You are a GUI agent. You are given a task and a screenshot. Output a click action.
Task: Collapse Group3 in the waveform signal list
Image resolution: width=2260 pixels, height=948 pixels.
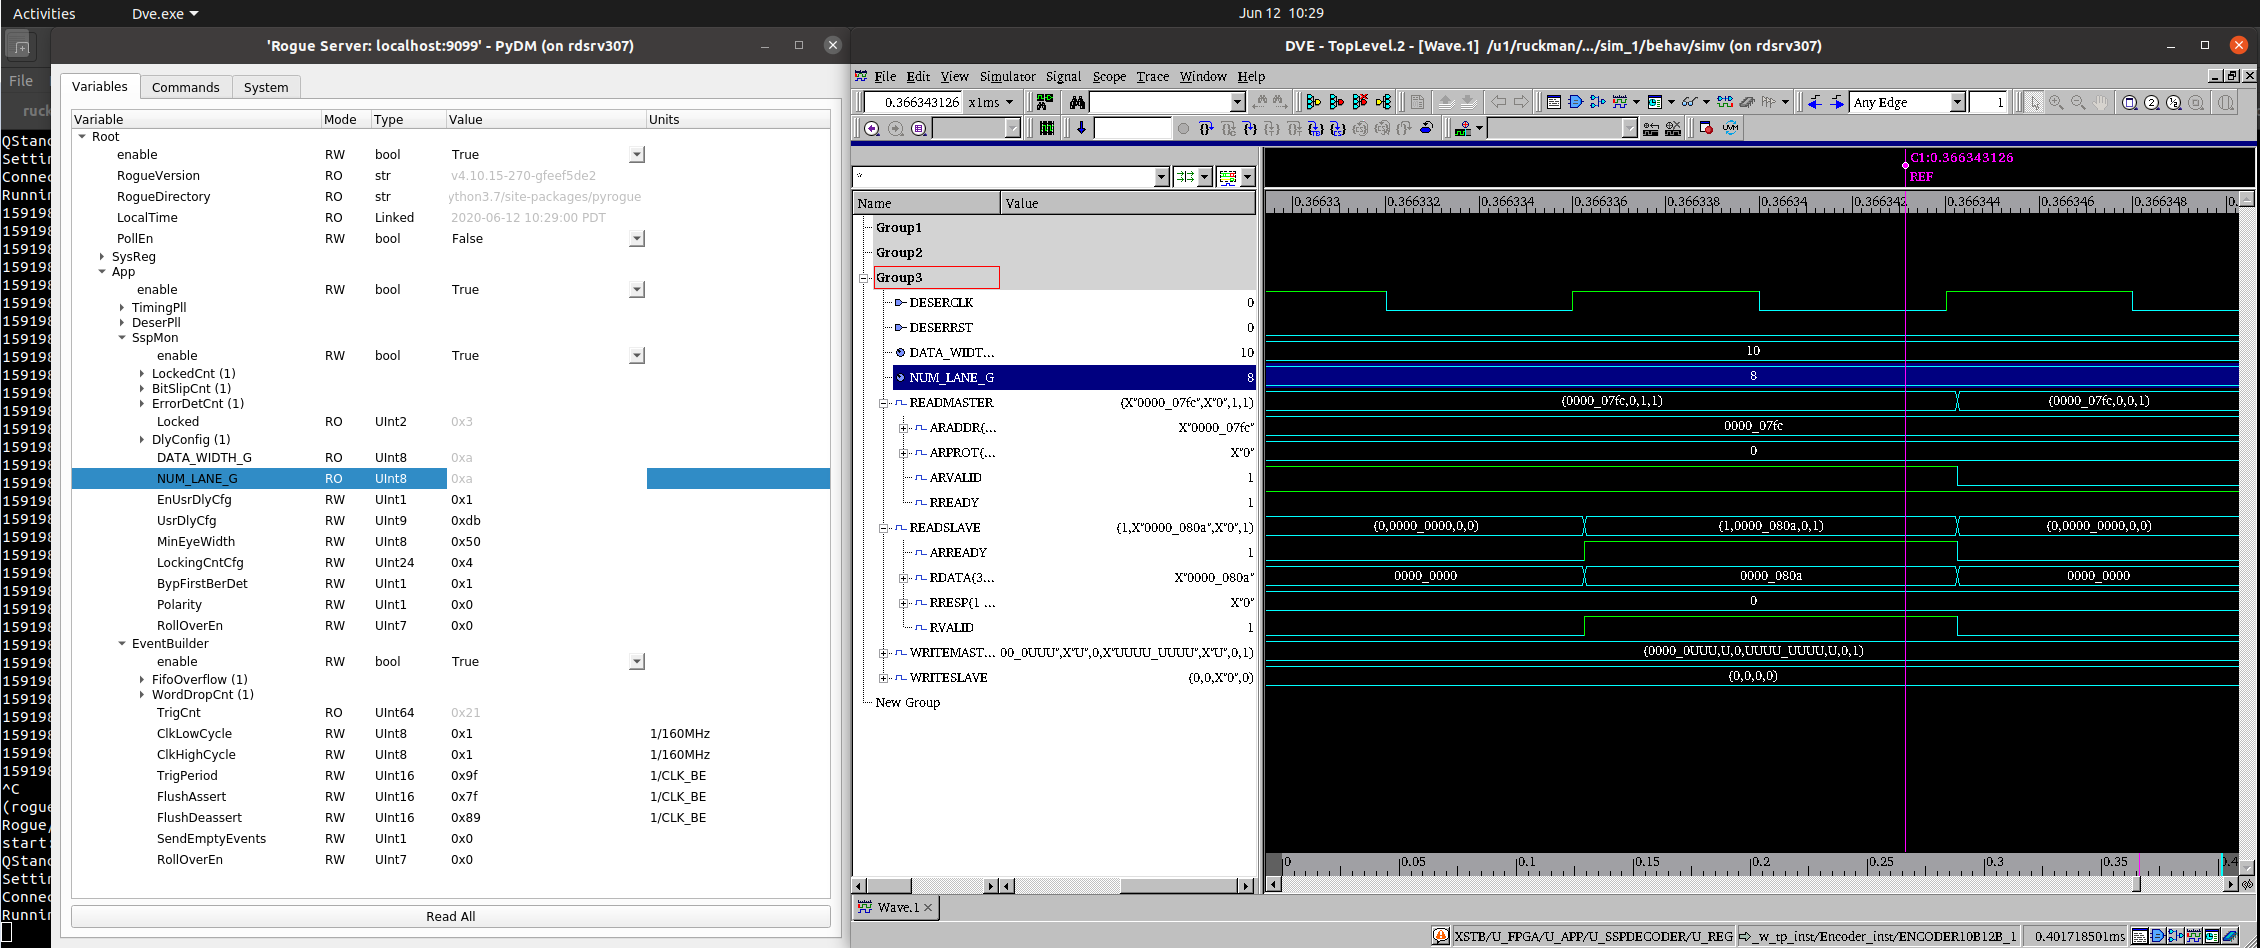coord(864,278)
